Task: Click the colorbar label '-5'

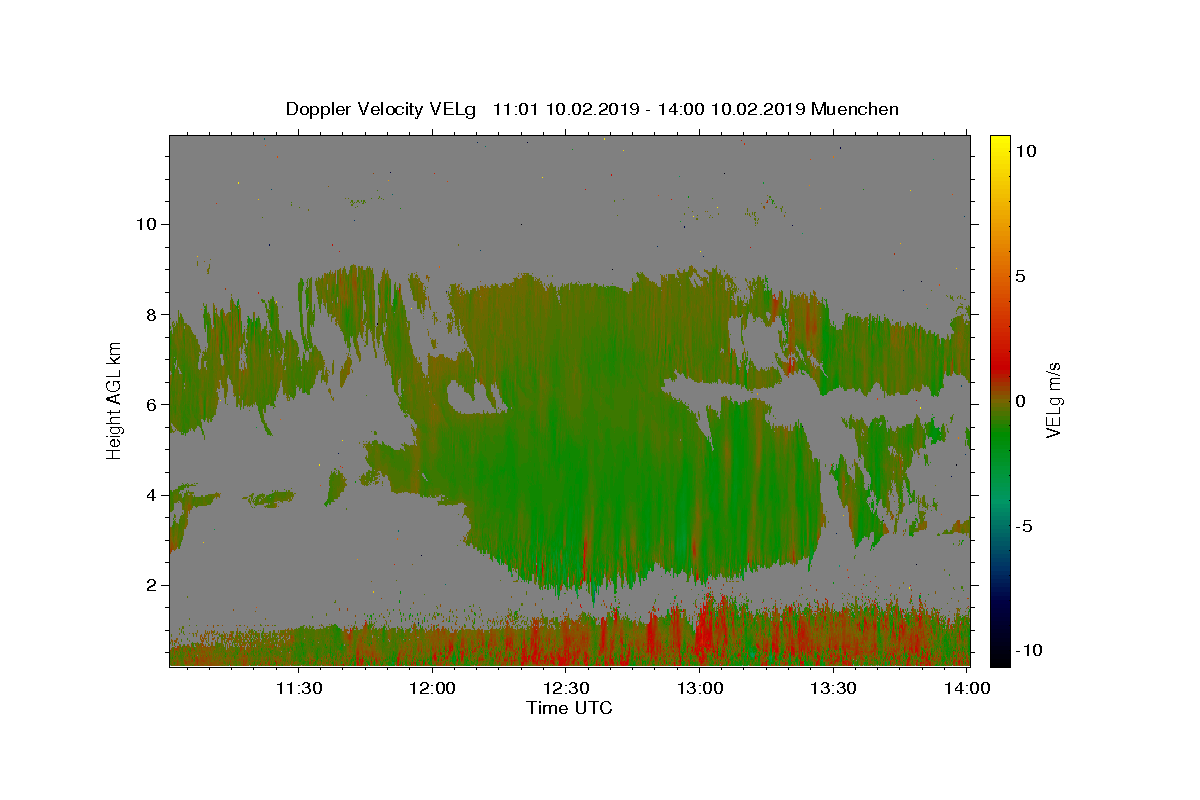Action: click(x=1024, y=526)
